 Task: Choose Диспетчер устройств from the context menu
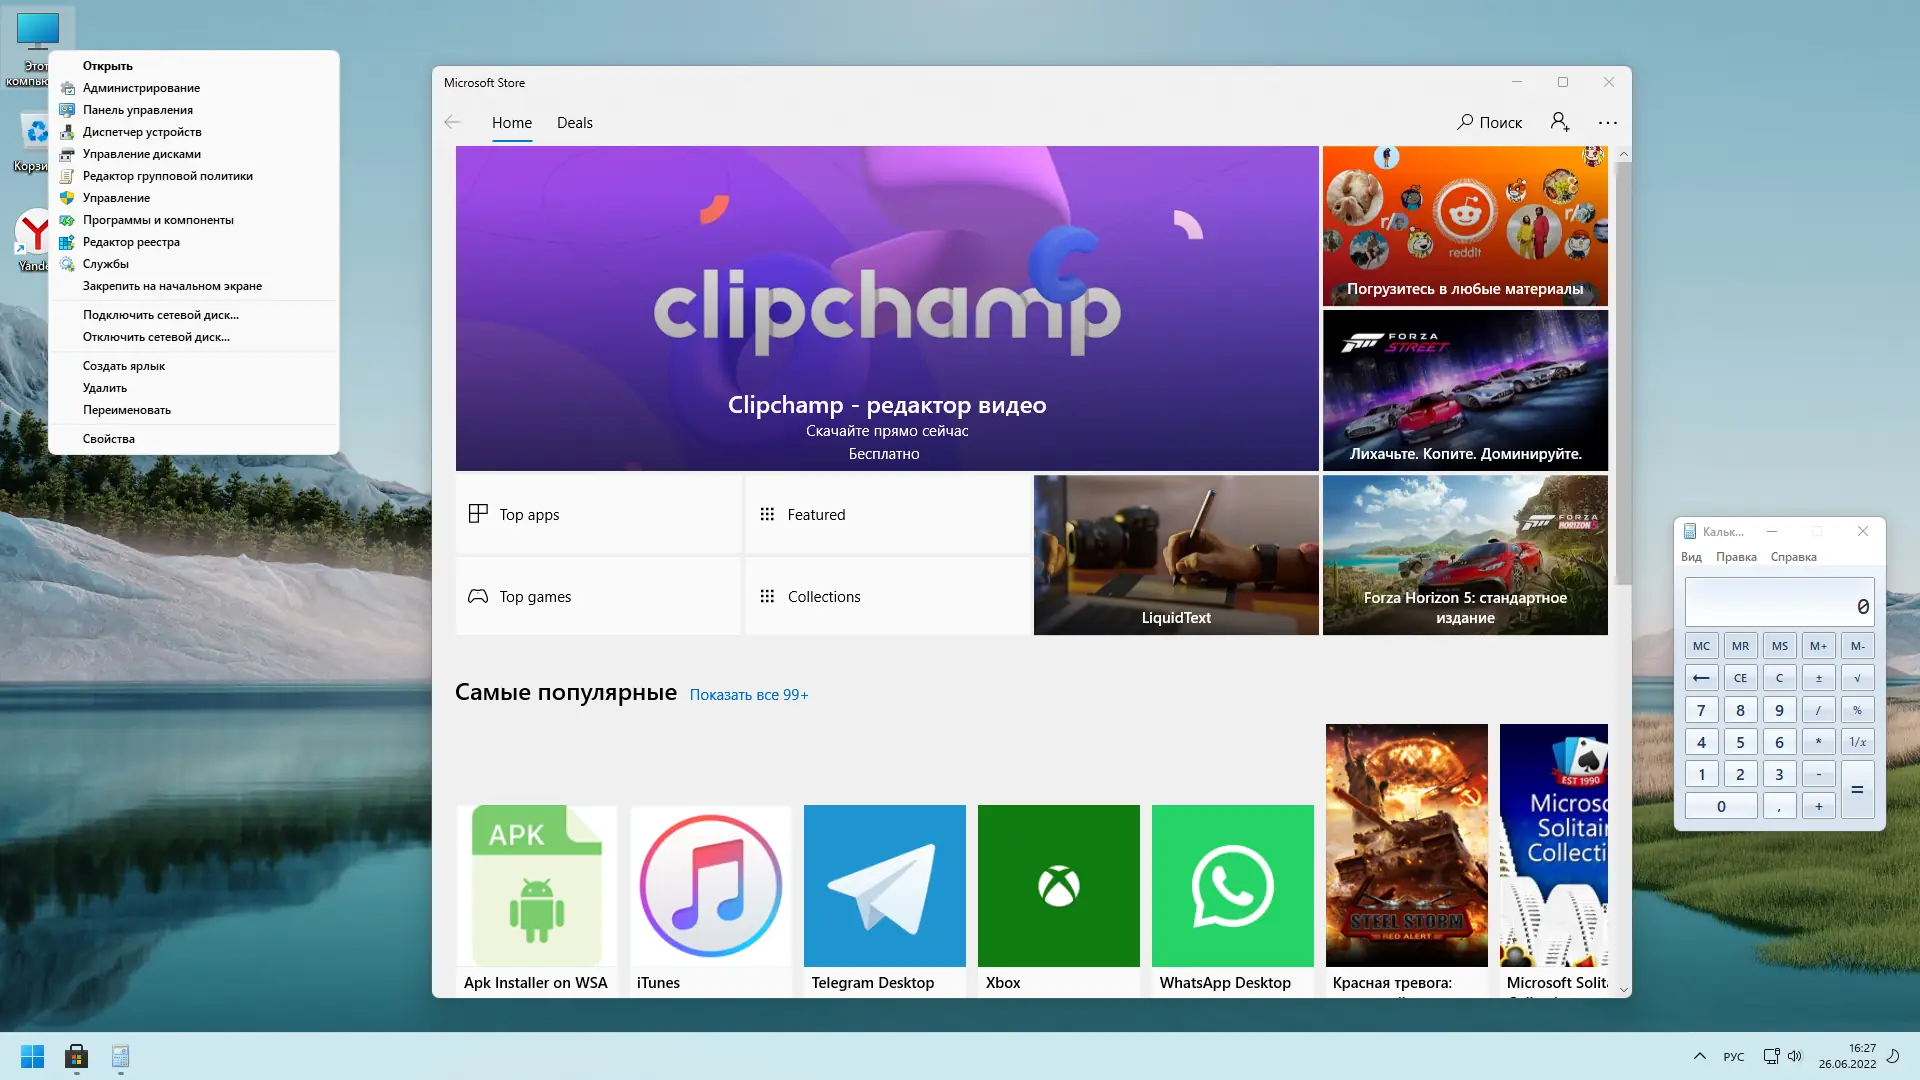[142, 132]
